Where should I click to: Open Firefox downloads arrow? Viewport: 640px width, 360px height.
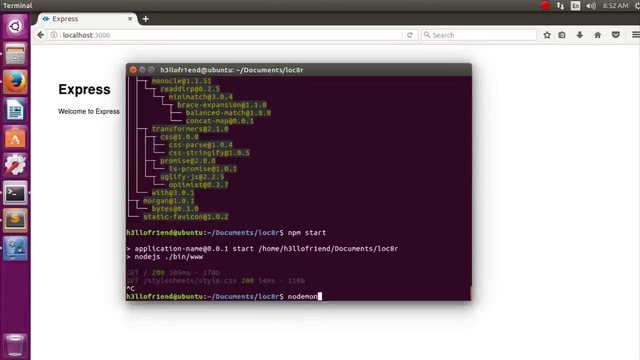click(x=580, y=35)
